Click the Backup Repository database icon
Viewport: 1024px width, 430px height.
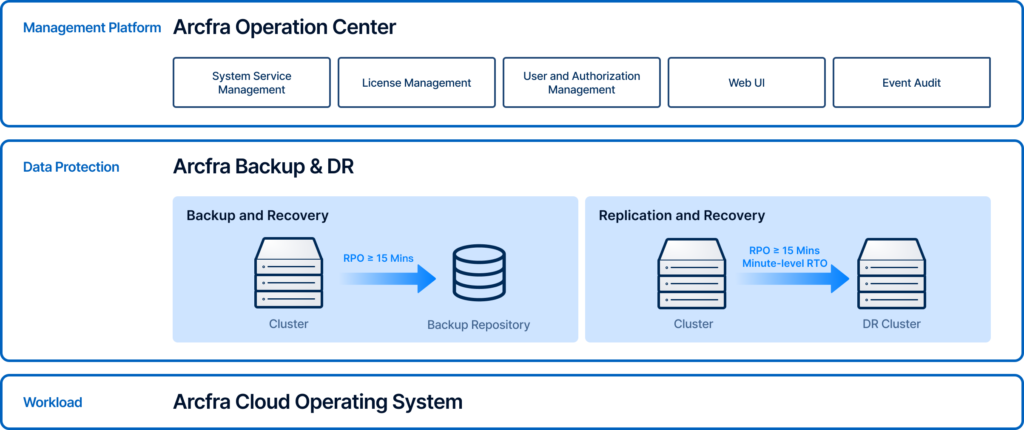pyautogui.click(x=479, y=273)
